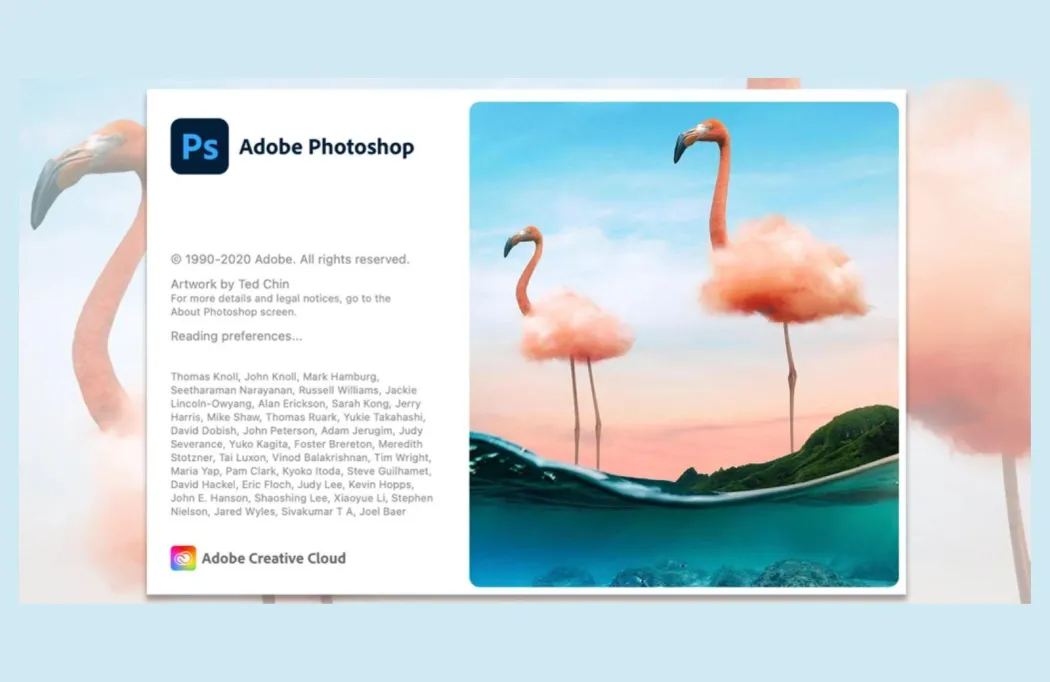Click the "Adobe Photoshop" title text
Image resolution: width=1050 pixels, height=682 pixels.
[326, 147]
